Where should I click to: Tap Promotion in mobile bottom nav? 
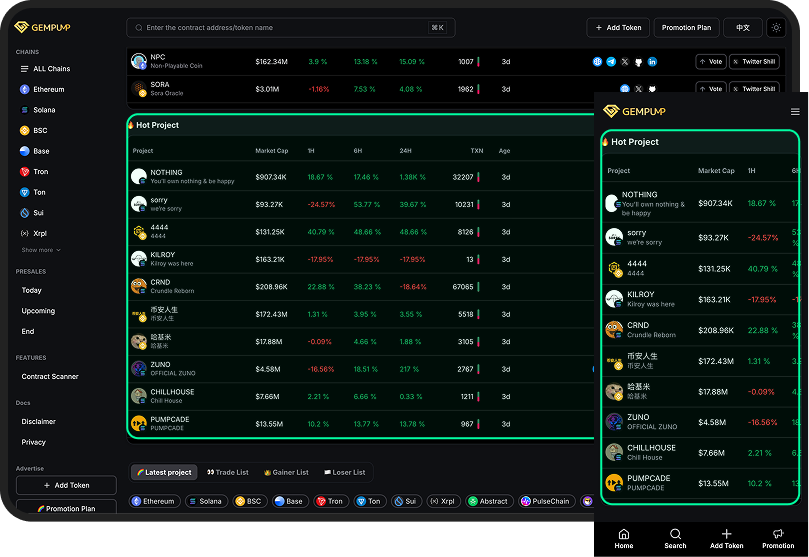(778, 539)
